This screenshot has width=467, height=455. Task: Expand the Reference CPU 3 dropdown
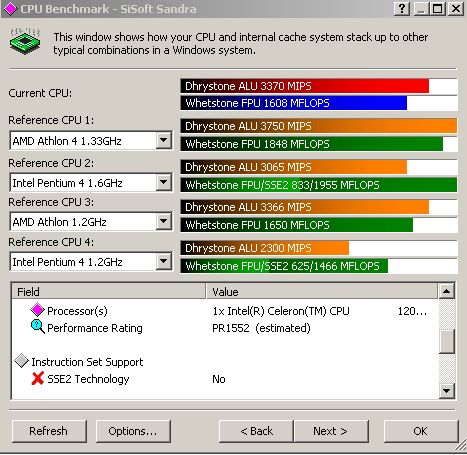click(x=164, y=221)
